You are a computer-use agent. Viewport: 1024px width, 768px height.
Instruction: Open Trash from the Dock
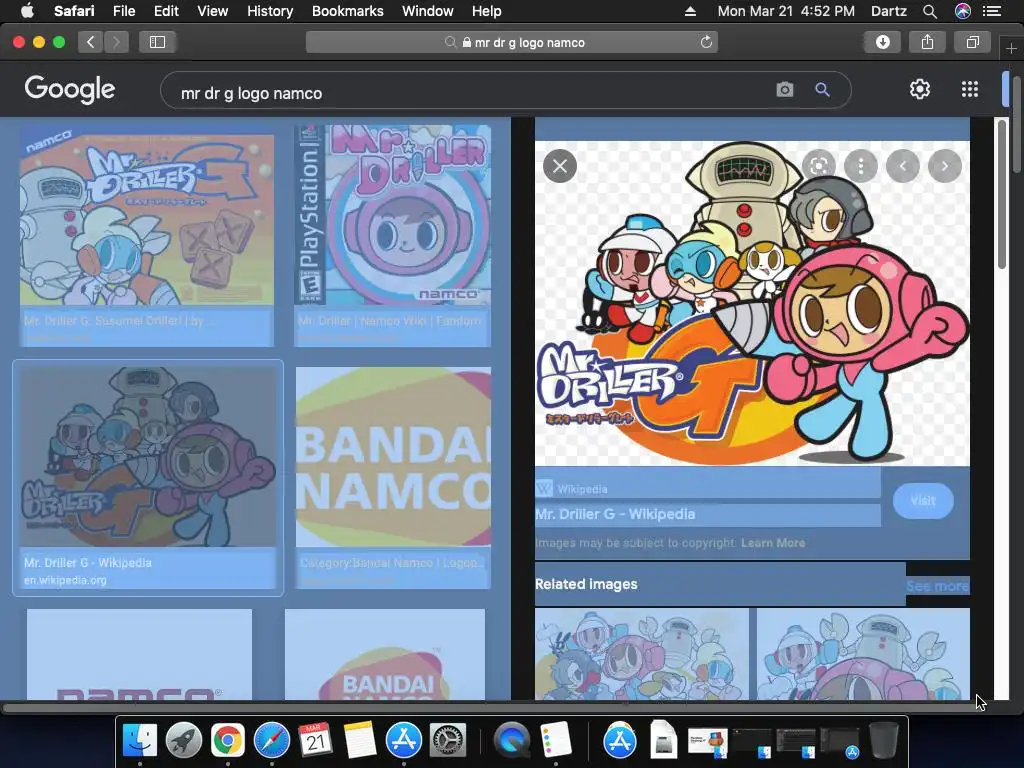(883, 741)
